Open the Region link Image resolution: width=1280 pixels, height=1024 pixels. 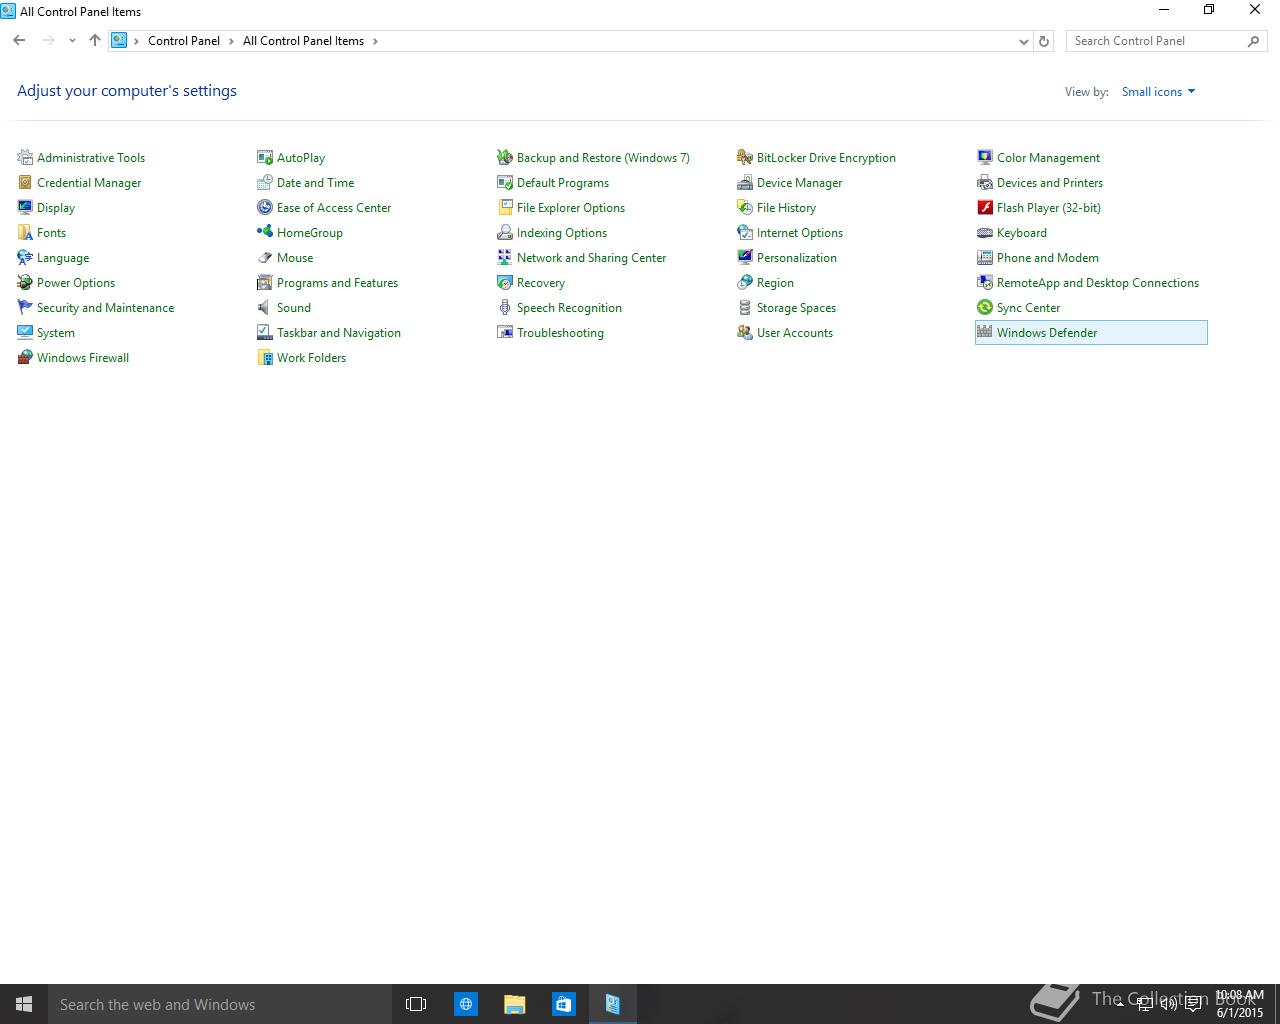pyautogui.click(x=775, y=283)
